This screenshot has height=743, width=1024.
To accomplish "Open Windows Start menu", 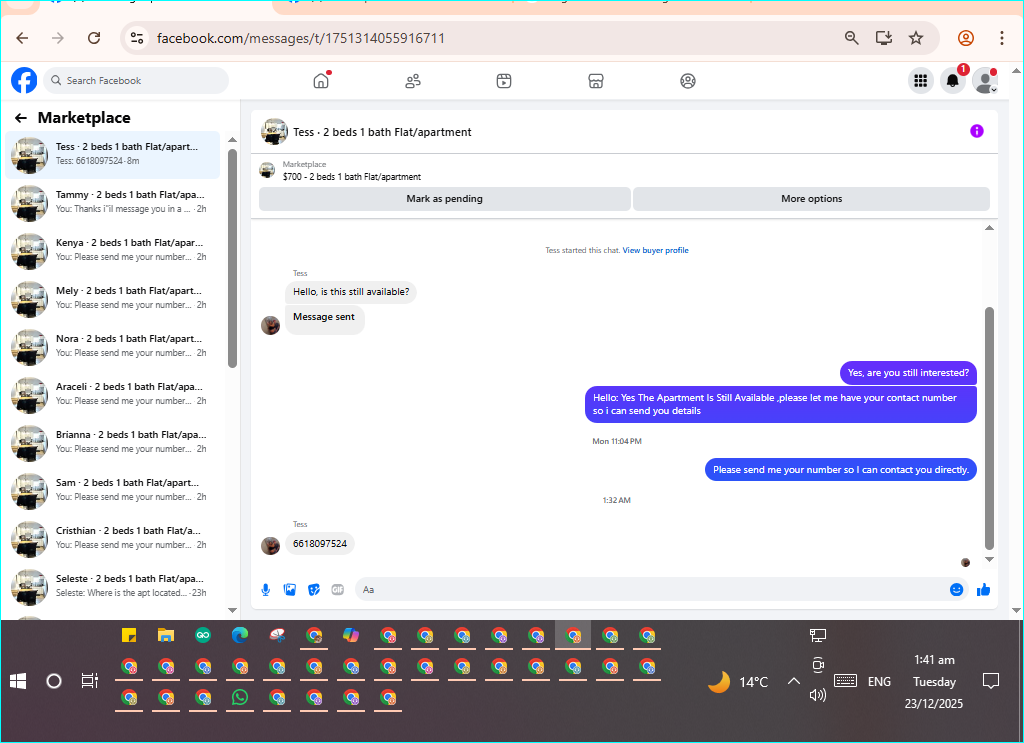I will (x=18, y=682).
